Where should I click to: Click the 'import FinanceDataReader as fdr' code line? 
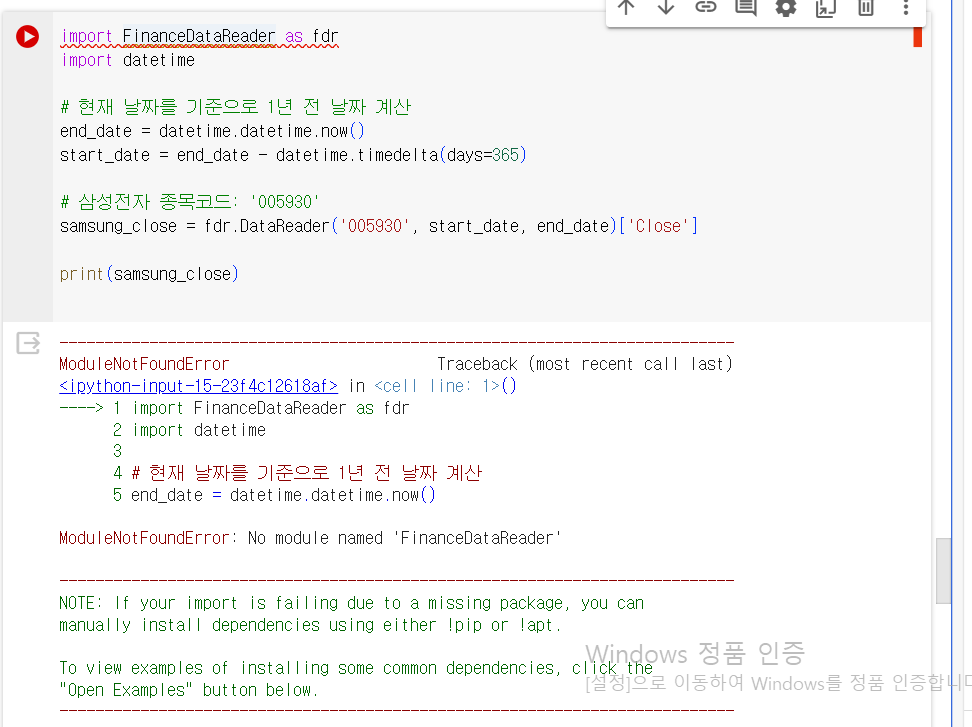tap(200, 37)
